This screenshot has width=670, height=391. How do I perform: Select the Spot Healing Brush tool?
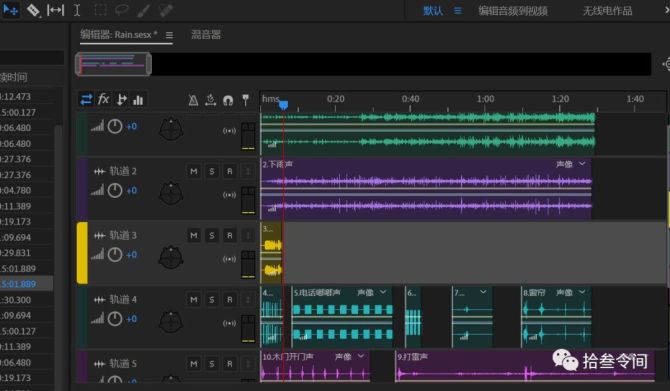coord(166,10)
